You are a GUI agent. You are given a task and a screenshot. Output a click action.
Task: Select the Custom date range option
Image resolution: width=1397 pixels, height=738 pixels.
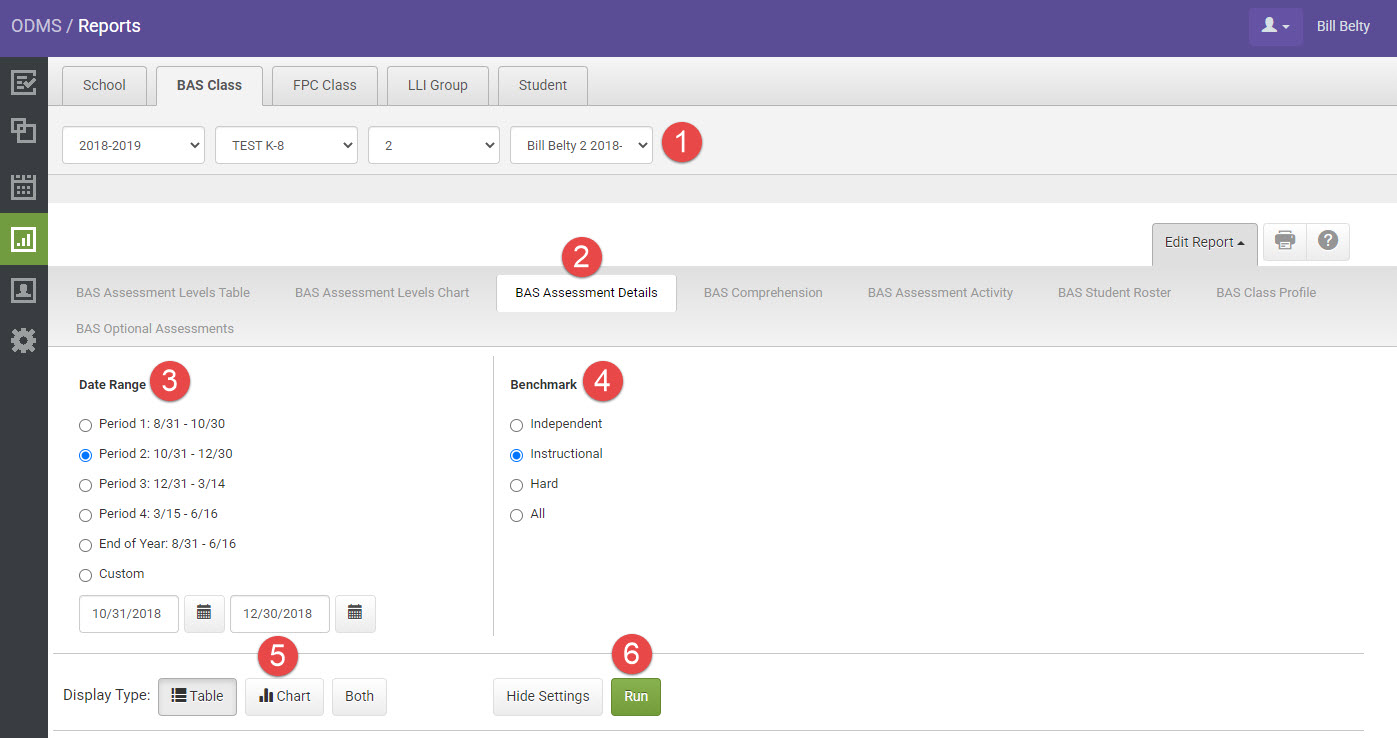[86, 575]
